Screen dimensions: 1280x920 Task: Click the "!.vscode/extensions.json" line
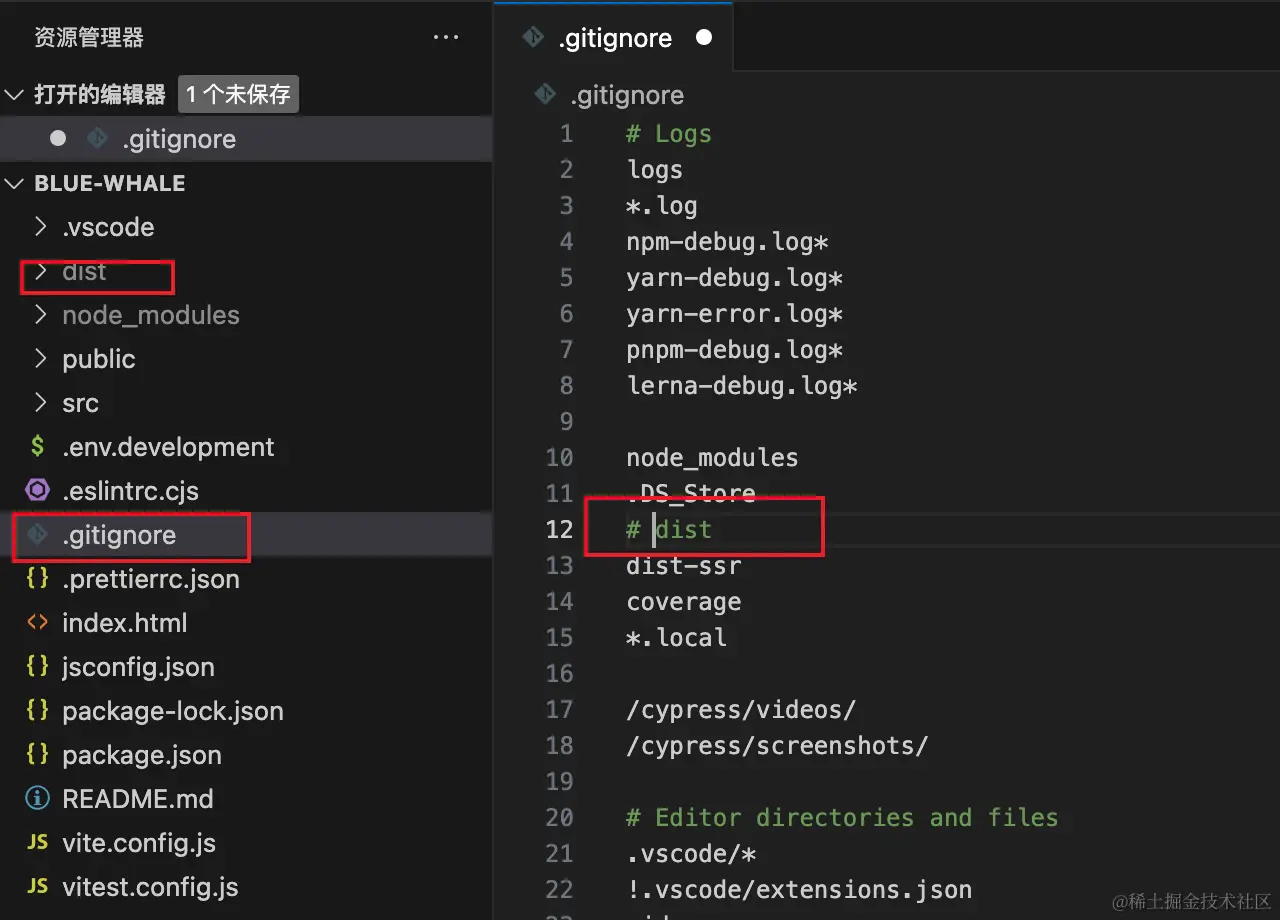(x=799, y=890)
